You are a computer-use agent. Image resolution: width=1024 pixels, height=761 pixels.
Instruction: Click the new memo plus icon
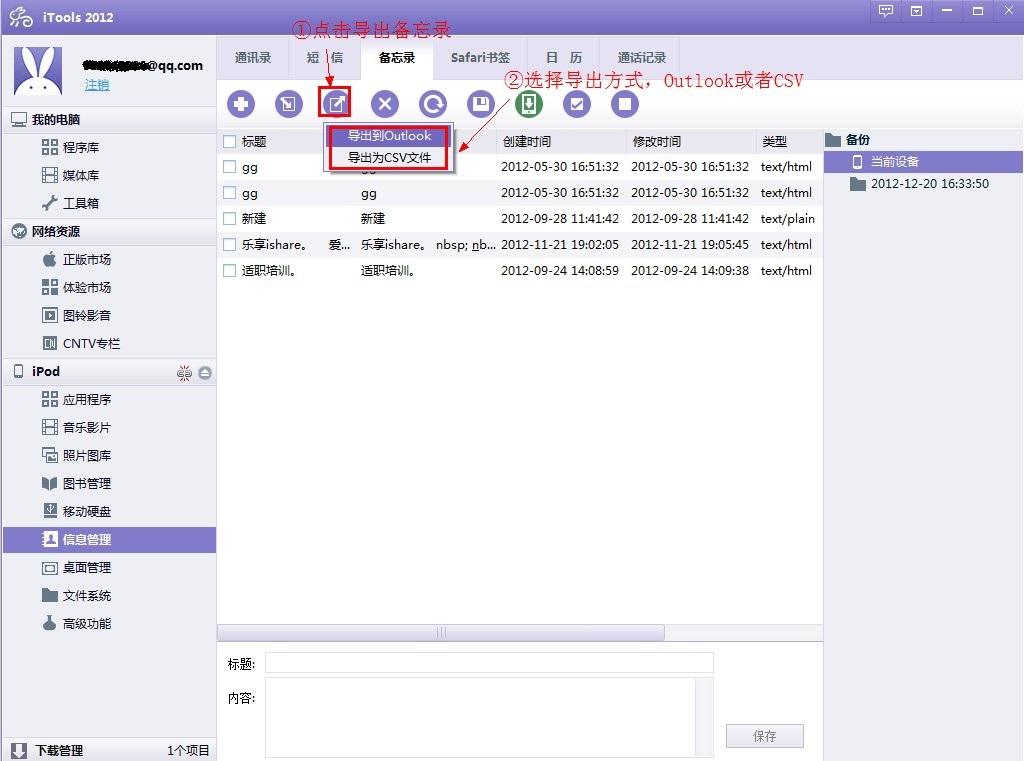[x=241, y=104]
